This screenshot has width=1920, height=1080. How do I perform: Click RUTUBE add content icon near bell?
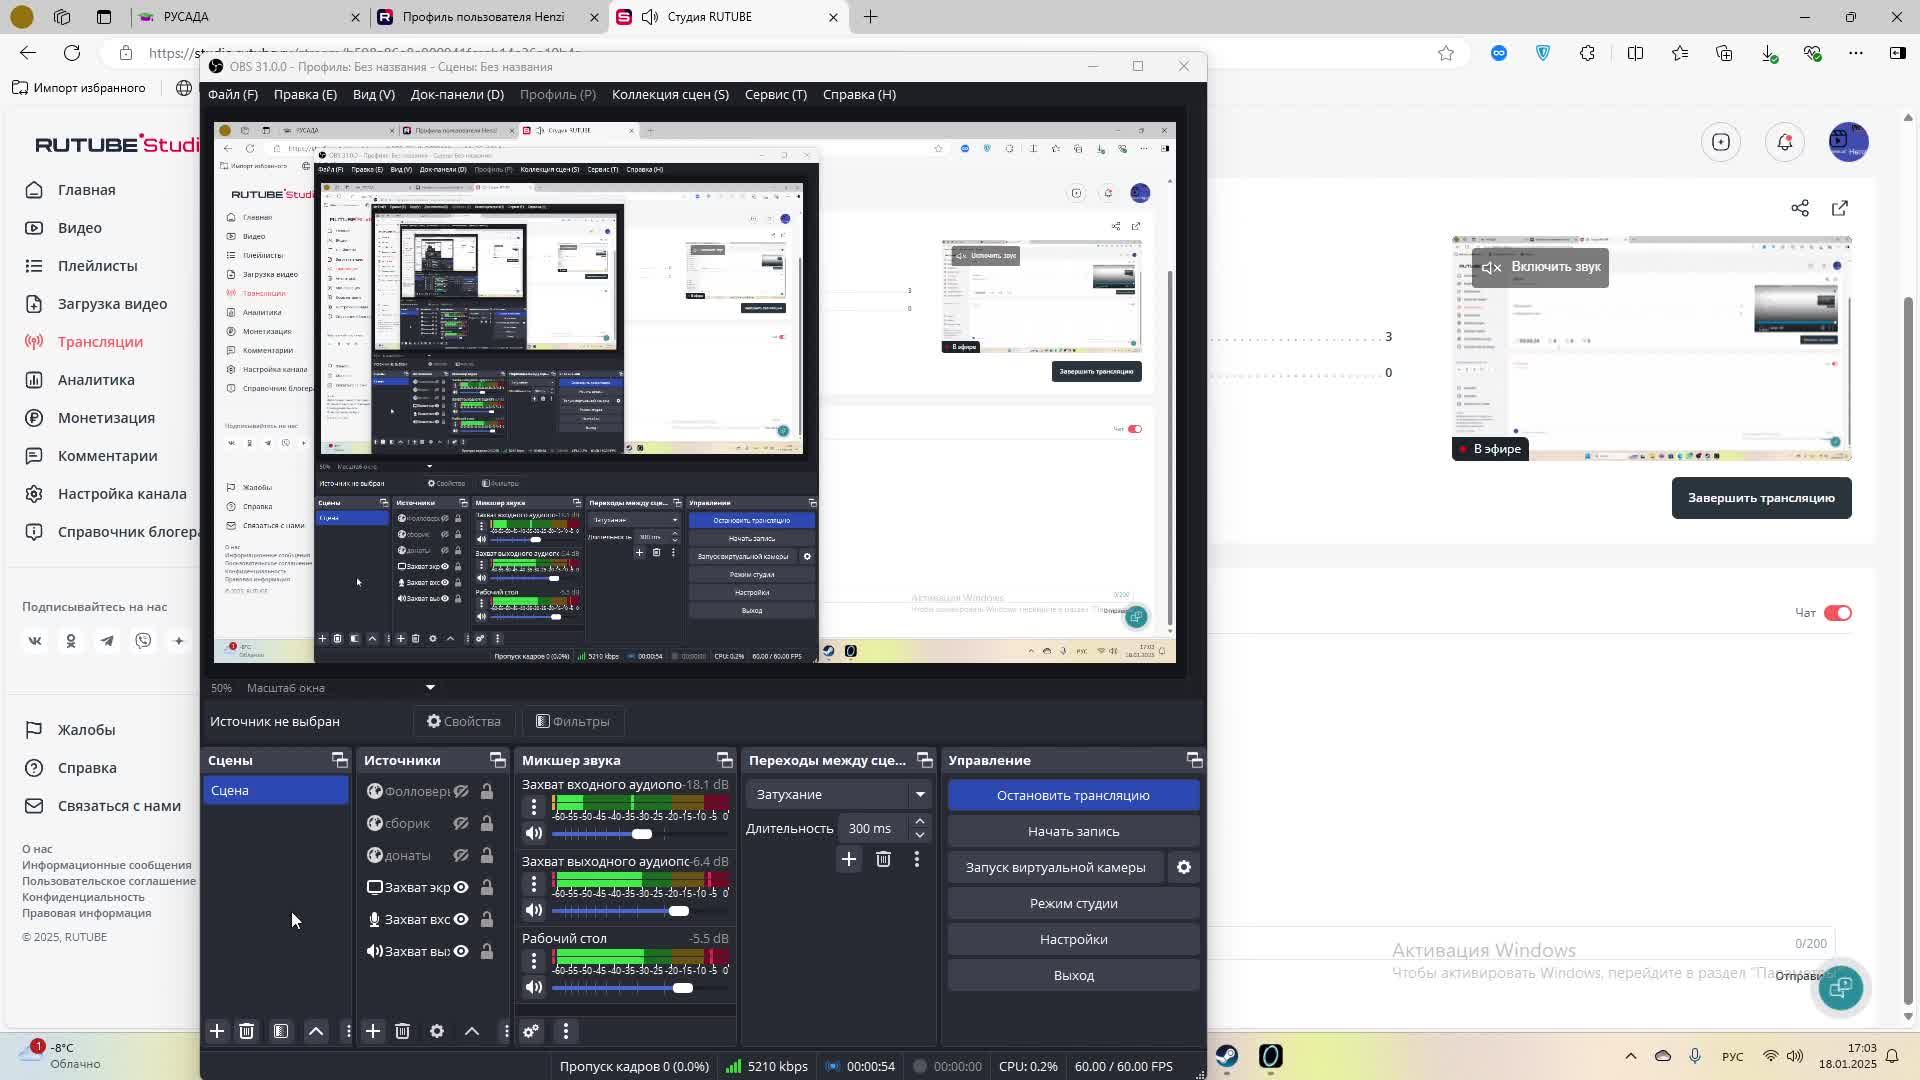[x=1721, y=142]
